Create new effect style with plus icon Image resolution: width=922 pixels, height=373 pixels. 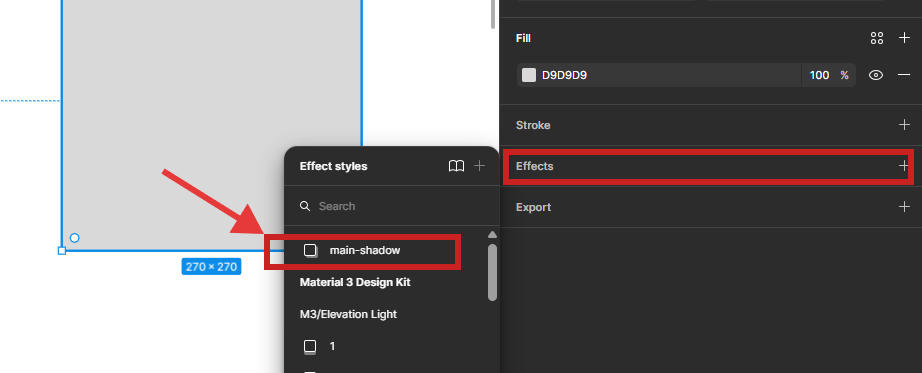(480, 166)
